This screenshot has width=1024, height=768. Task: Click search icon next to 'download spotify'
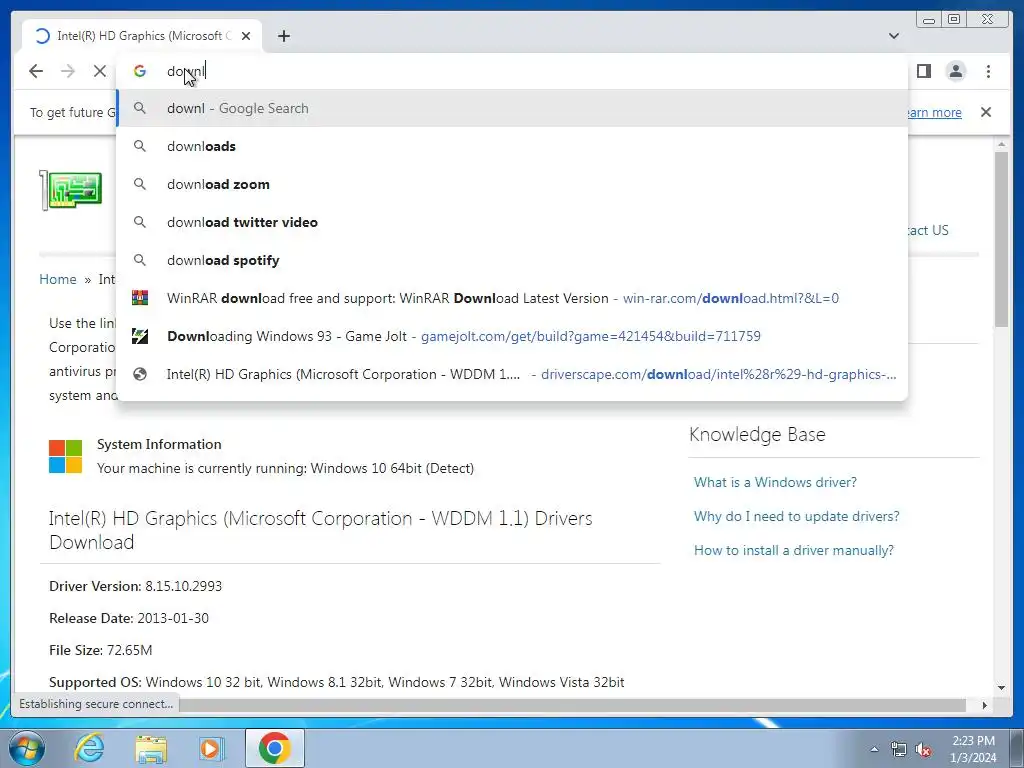tap(140, 260)
